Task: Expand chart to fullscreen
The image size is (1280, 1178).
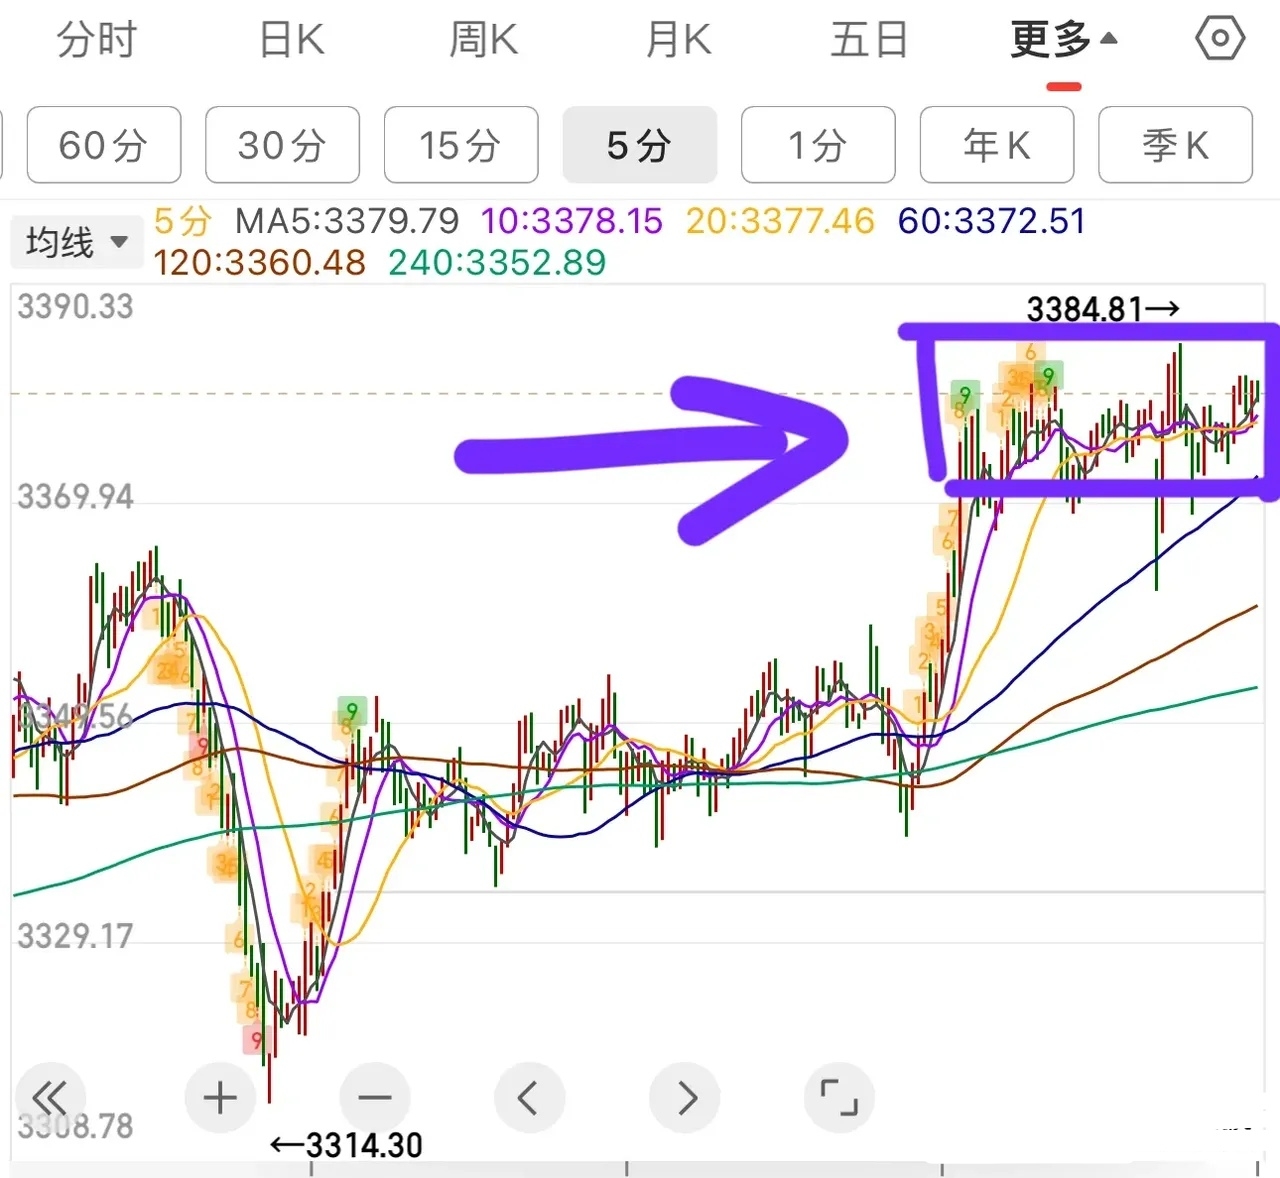Action: (x=839, y=1097)
